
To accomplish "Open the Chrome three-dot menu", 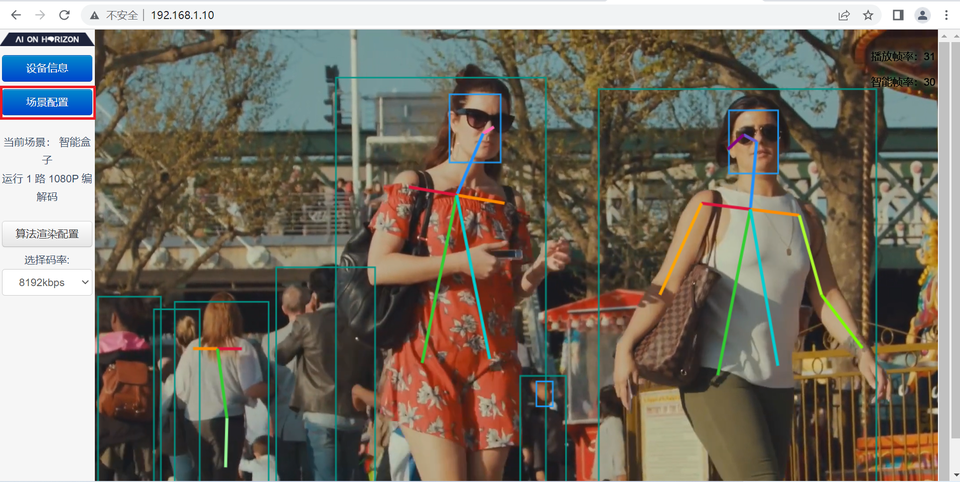I will (947, 15).
